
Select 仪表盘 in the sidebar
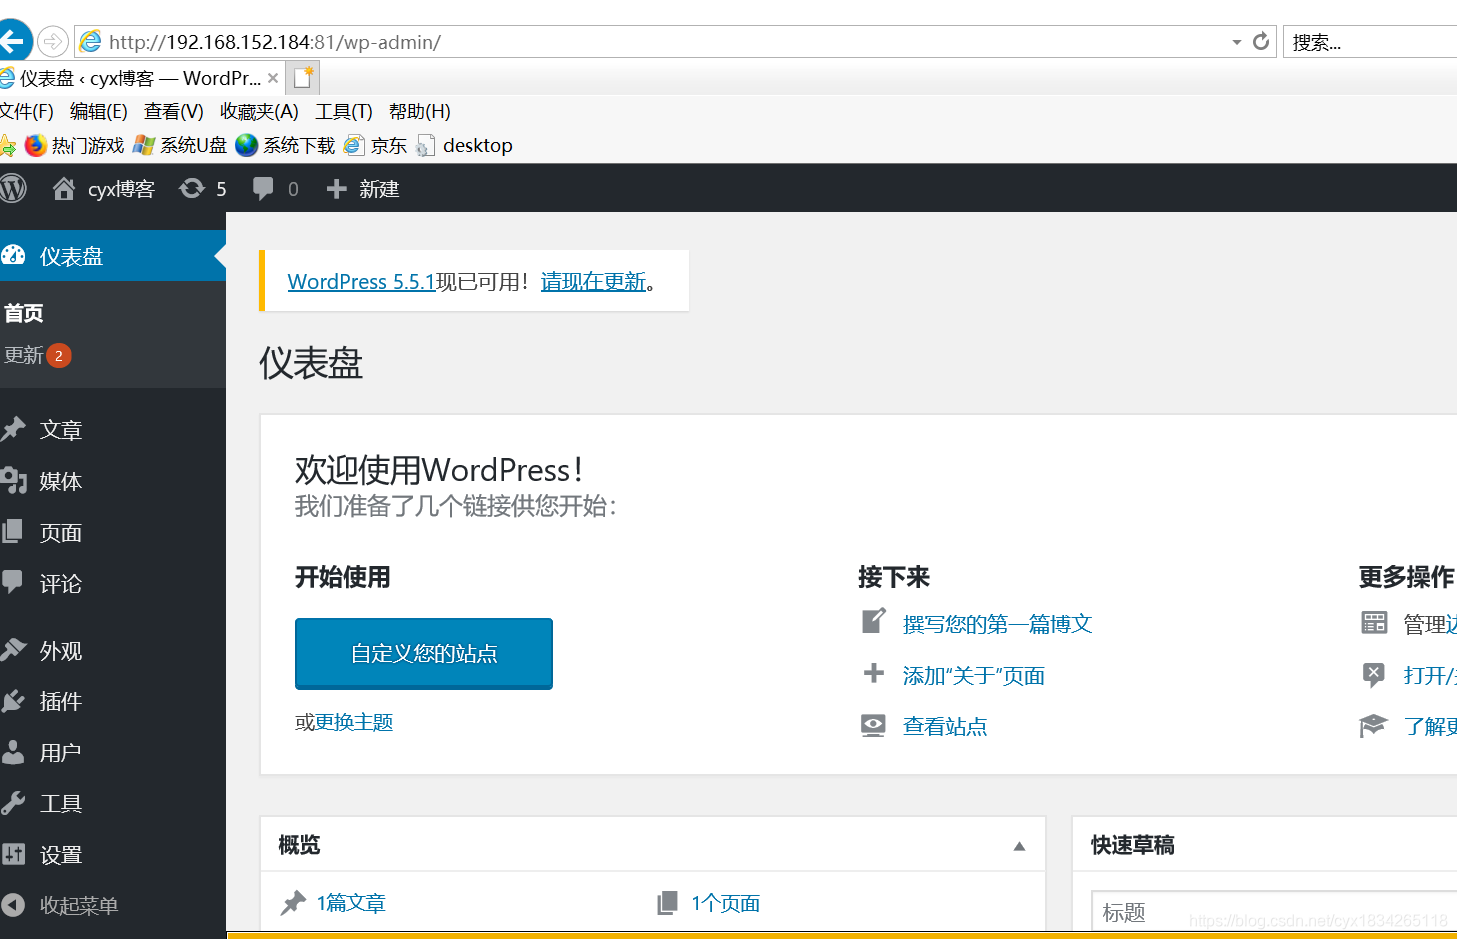(x=113, y=256)
